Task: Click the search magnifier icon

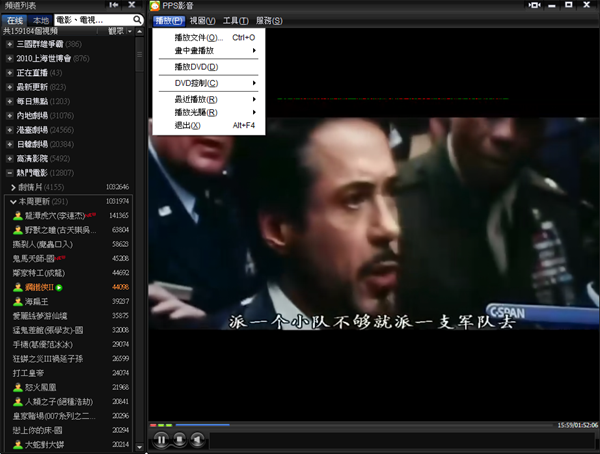Action: [x=135, y=19]
